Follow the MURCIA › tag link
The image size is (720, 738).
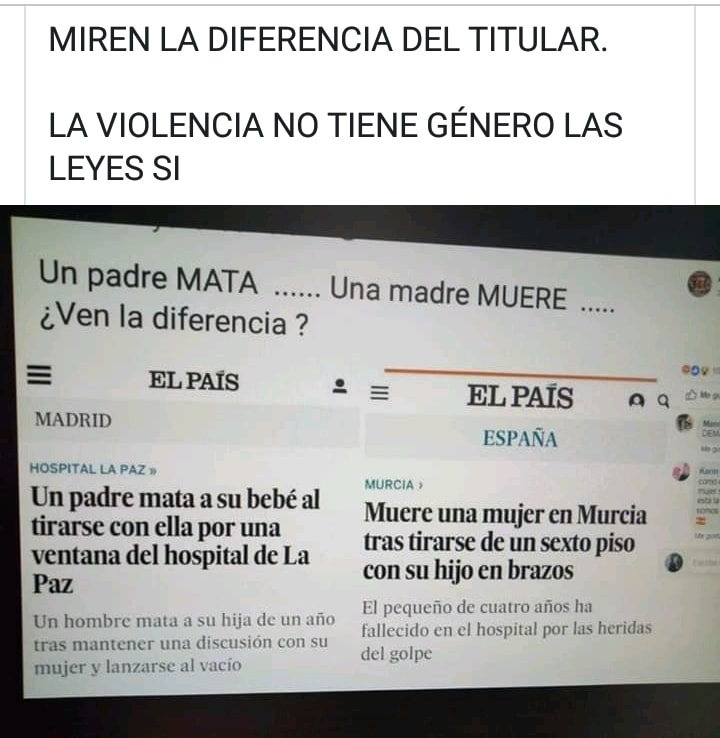coord(393,484)
